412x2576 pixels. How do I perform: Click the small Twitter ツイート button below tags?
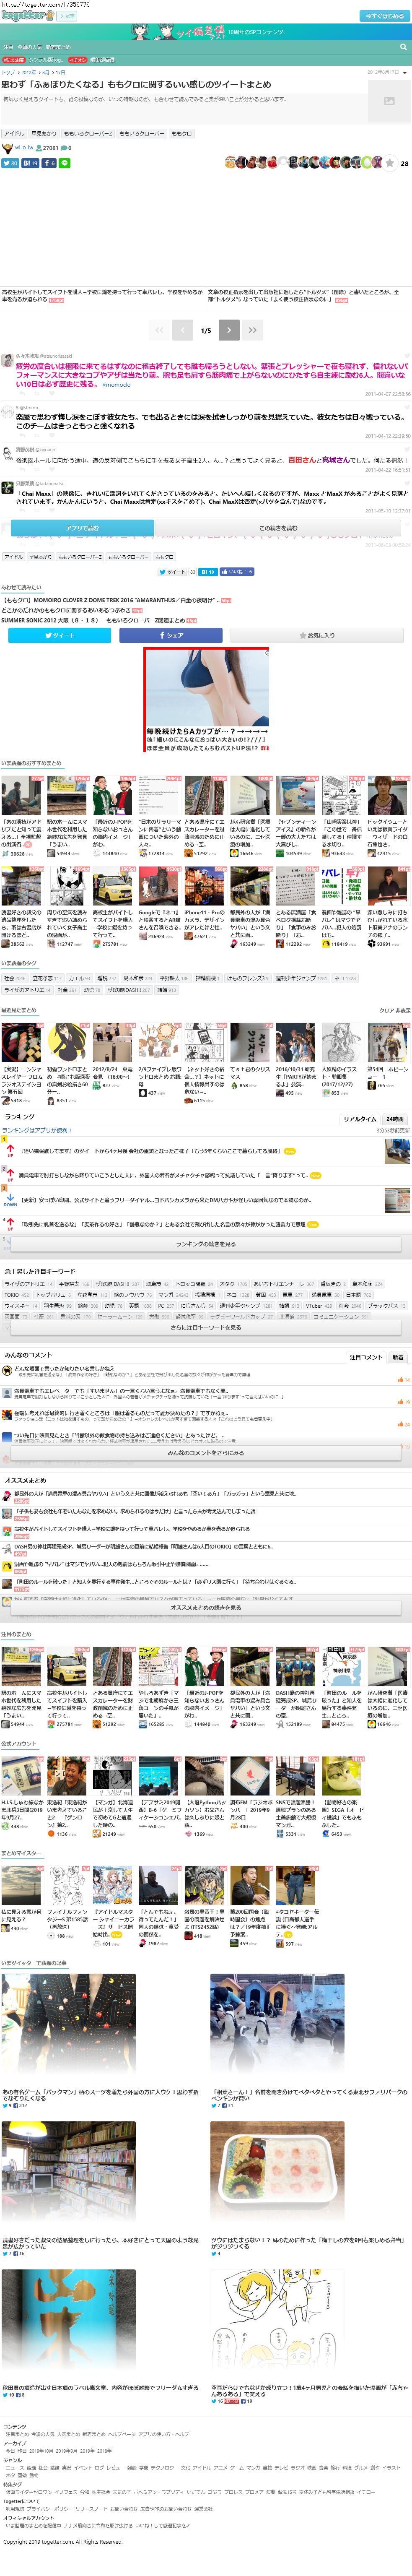(x=174, y=572)
